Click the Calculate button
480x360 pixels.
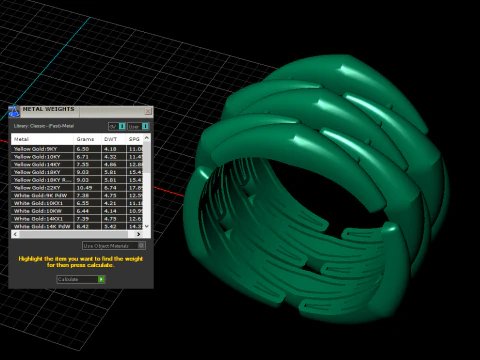pyautogui.click(x=81, y=279)
